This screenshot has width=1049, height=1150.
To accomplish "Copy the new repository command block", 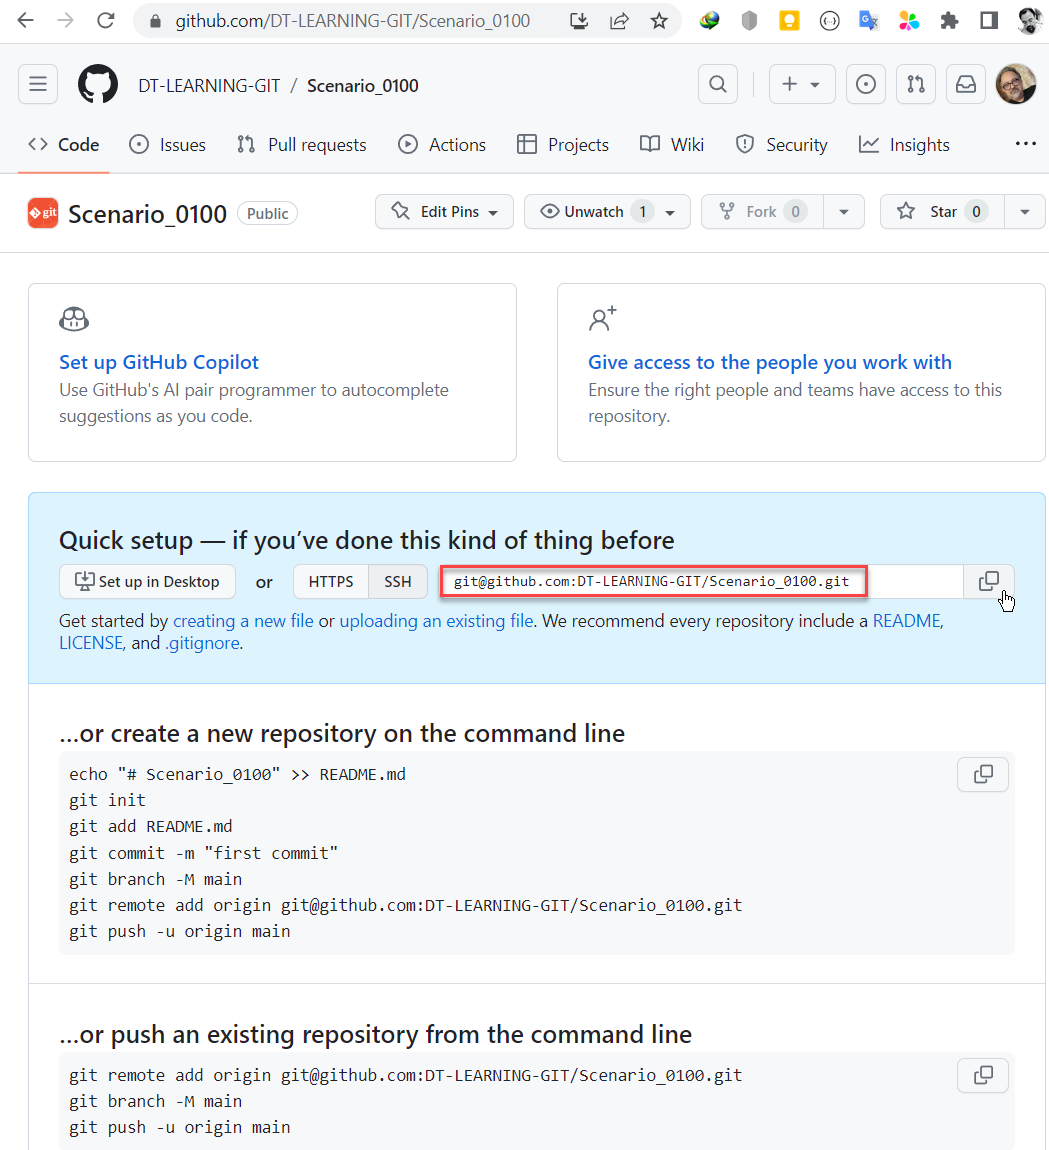I will 982,774.
